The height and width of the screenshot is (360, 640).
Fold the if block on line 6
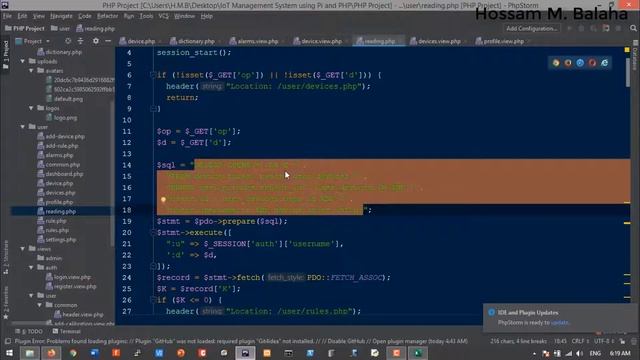153,75
